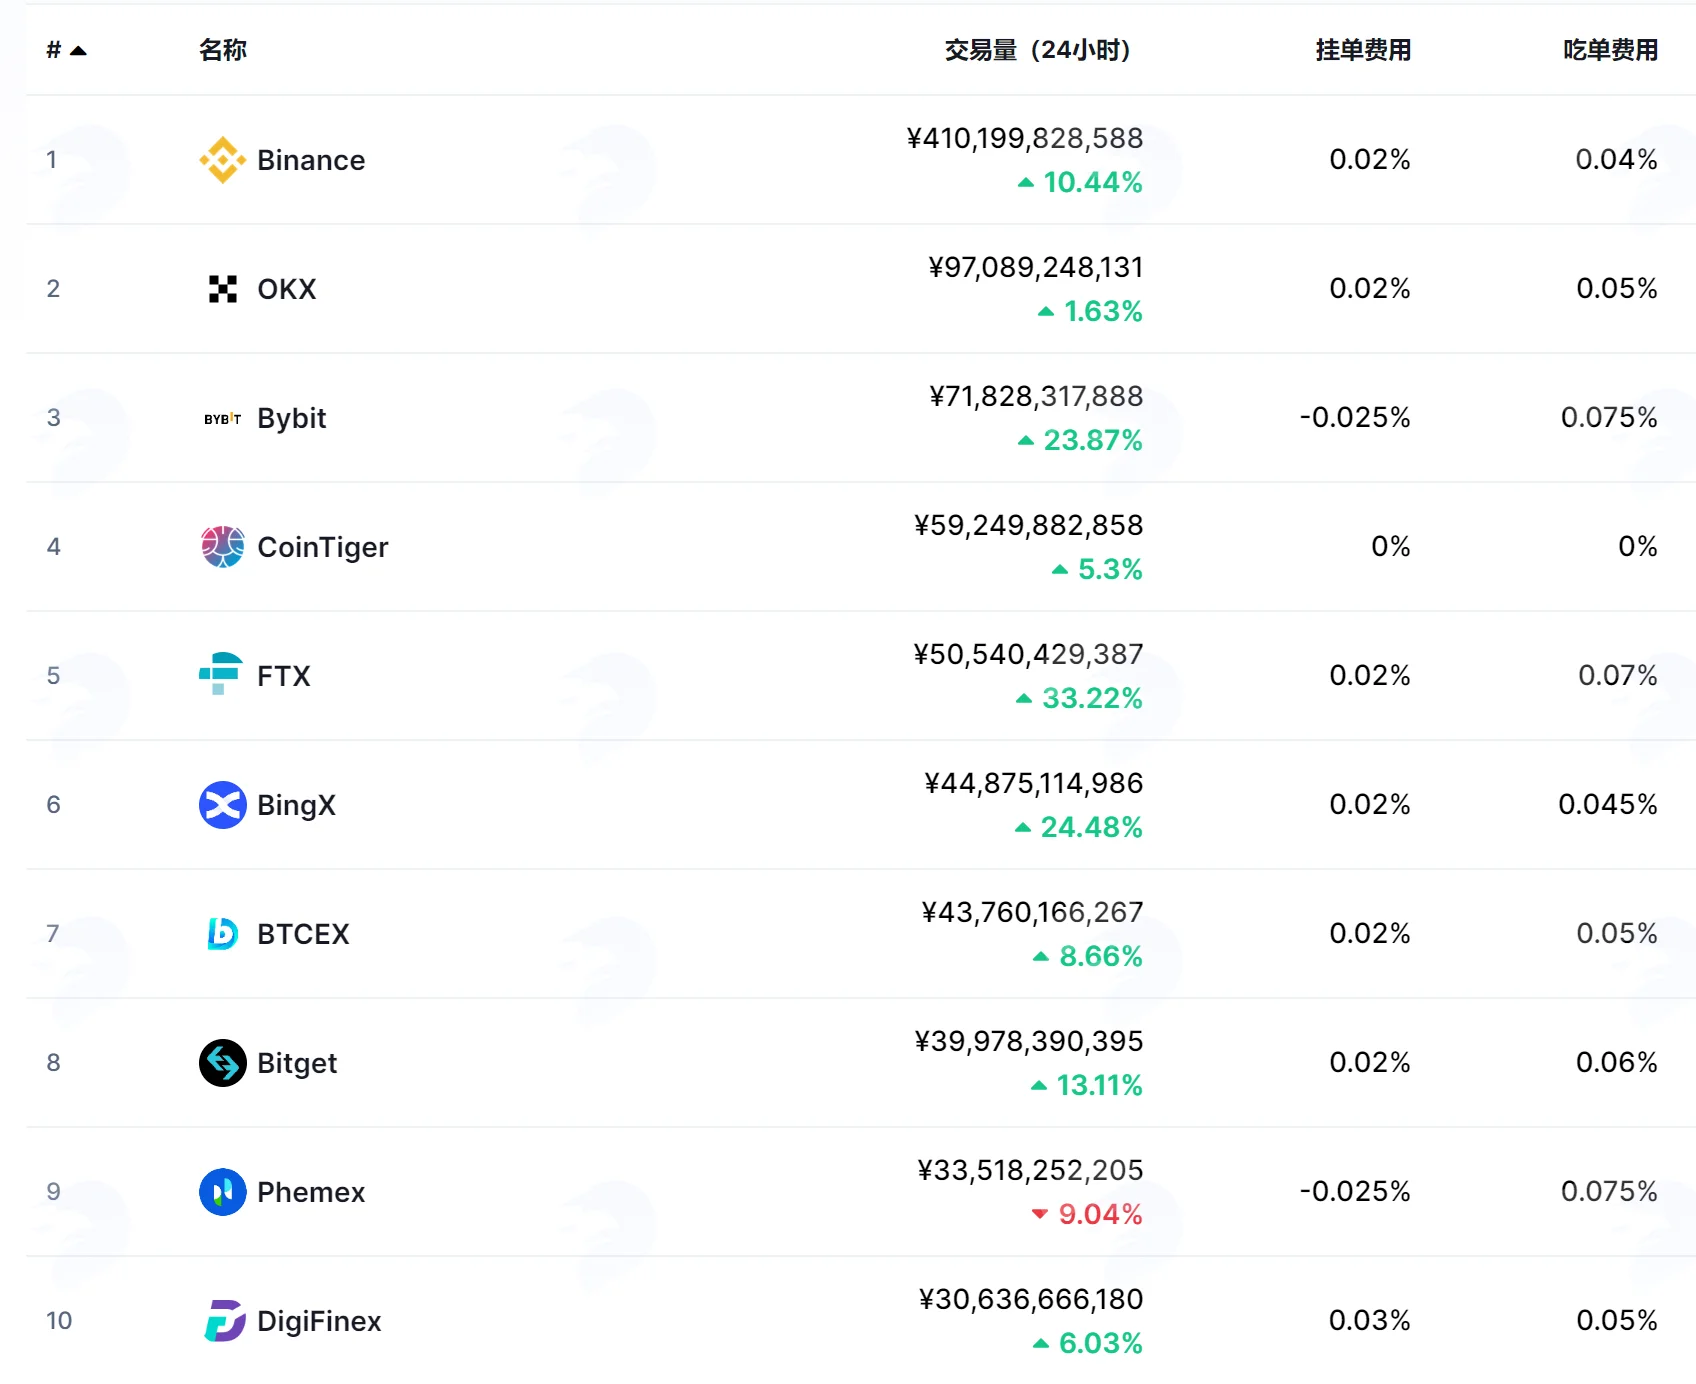This screenshot has height=1384, width=1696.
Task: Sort by 挂单费用 column header
Action: click(1363, 50)
